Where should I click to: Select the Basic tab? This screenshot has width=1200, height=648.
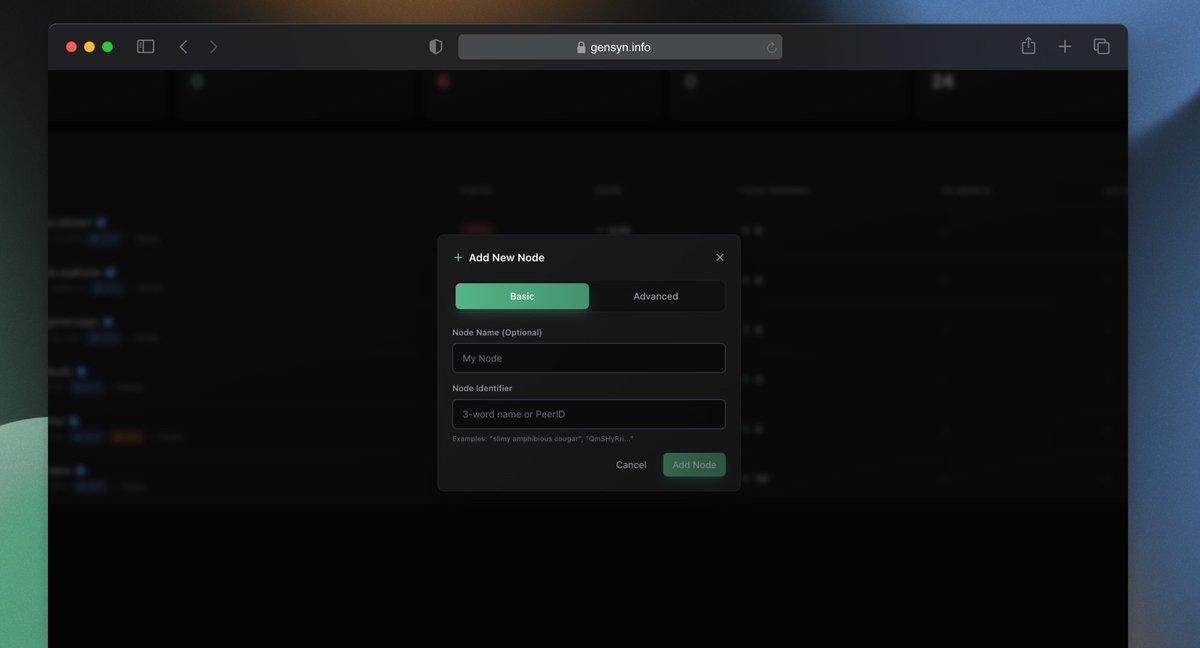coord(522,296)
